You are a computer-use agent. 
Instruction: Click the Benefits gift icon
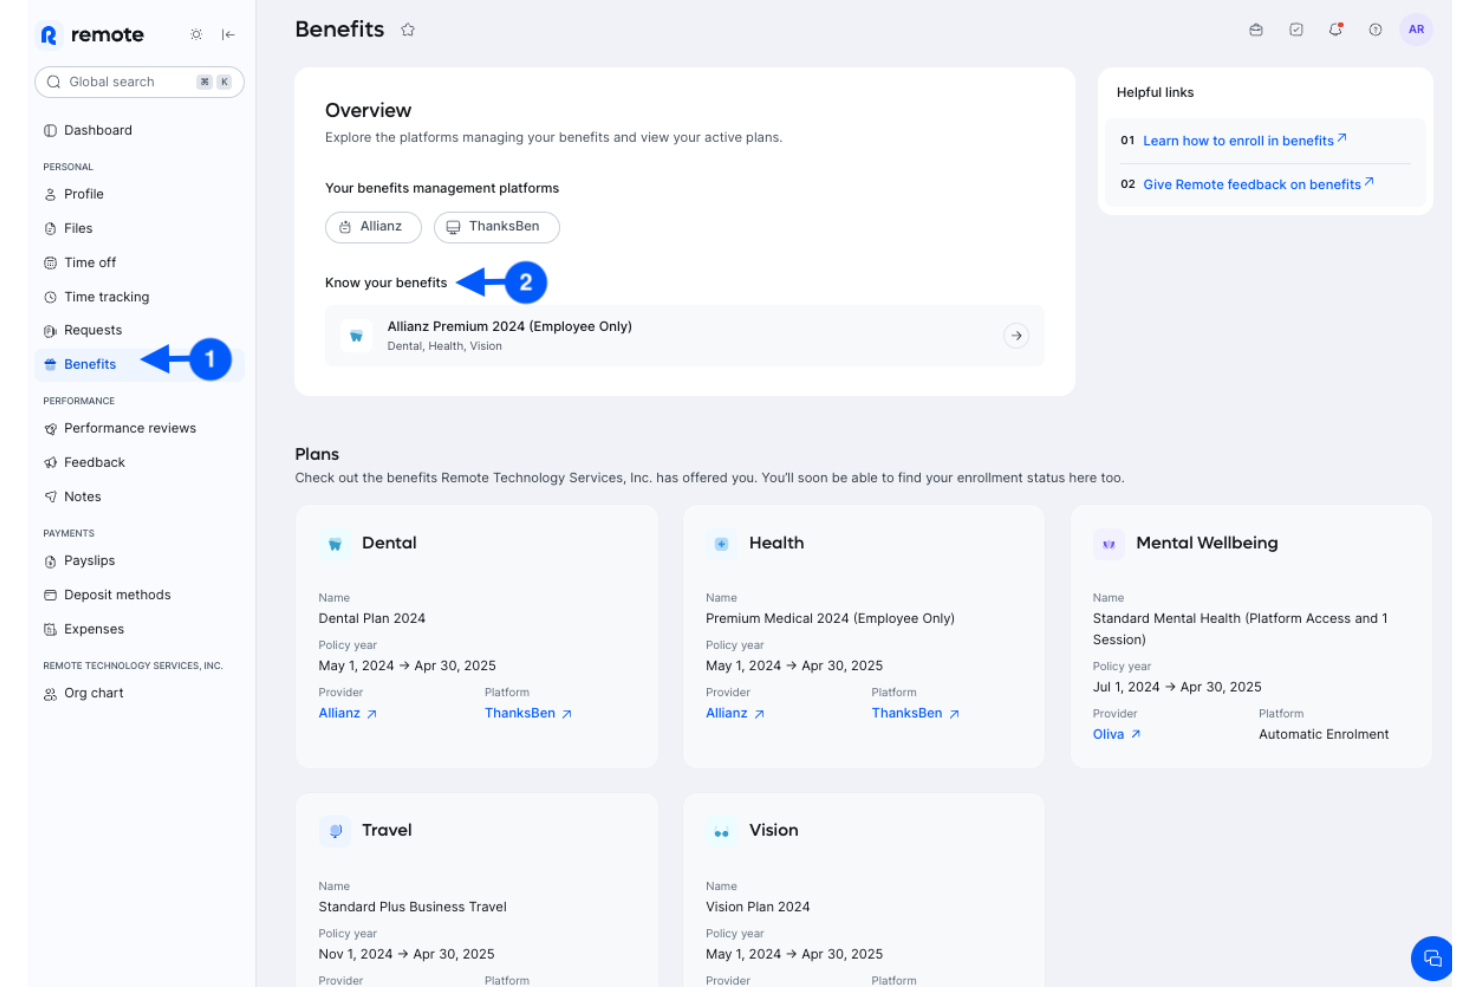pos(50,365)
